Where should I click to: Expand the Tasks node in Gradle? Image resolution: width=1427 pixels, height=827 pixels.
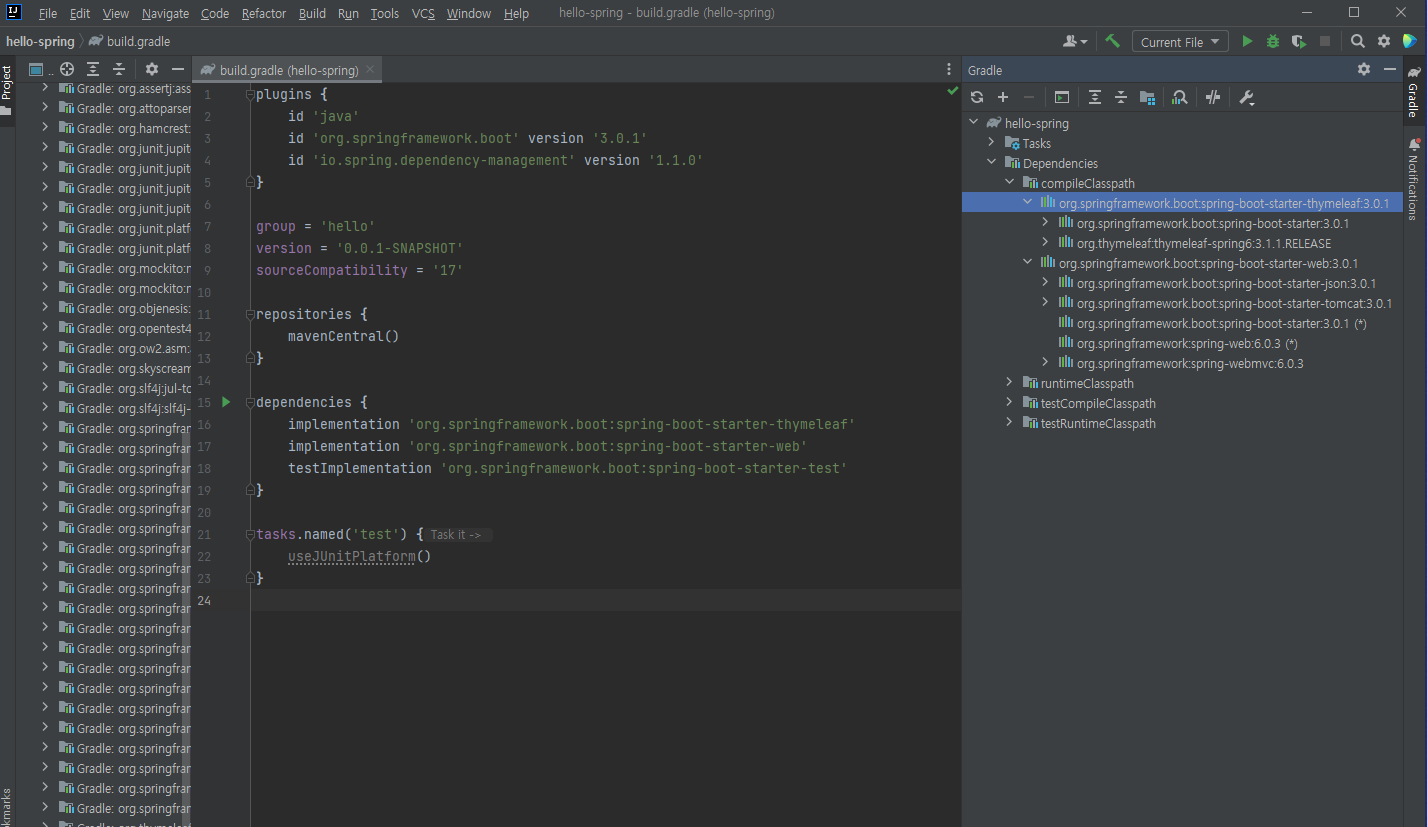tap(993, 143)
